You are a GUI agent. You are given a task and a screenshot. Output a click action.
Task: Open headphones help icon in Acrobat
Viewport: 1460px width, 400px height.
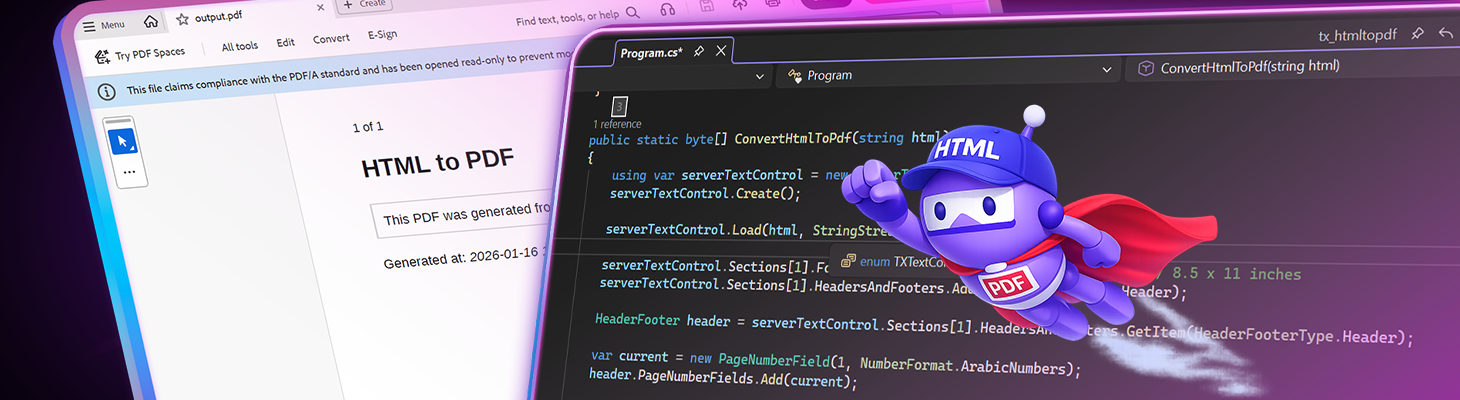coord(667,10)
